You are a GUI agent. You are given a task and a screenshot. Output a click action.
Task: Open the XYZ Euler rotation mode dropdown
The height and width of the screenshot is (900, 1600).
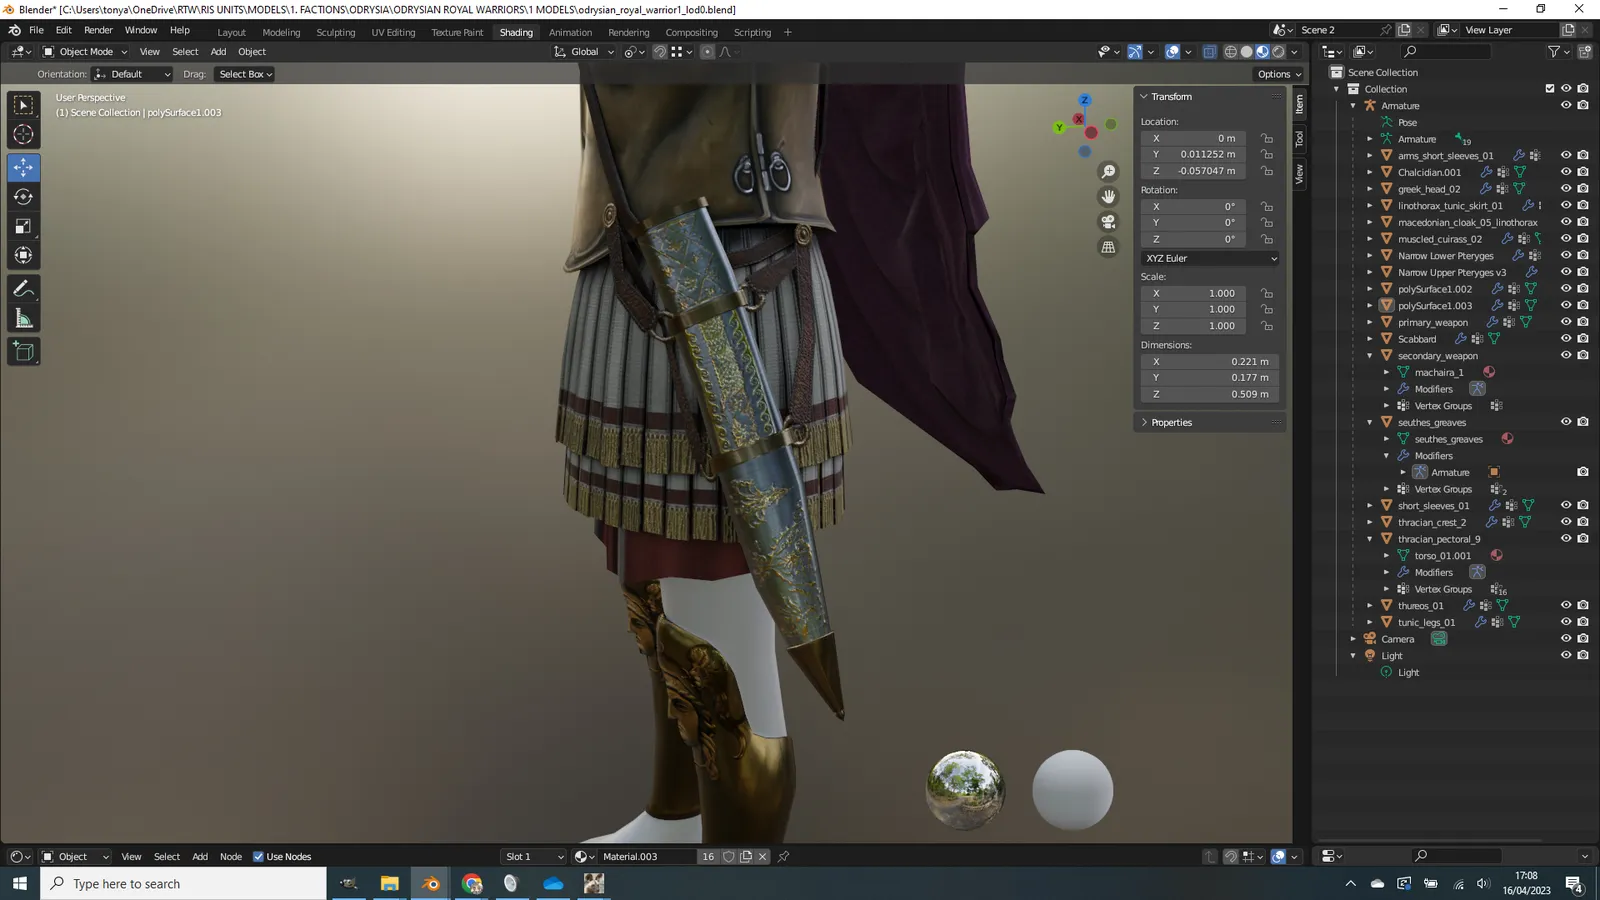coord(1210,258)
